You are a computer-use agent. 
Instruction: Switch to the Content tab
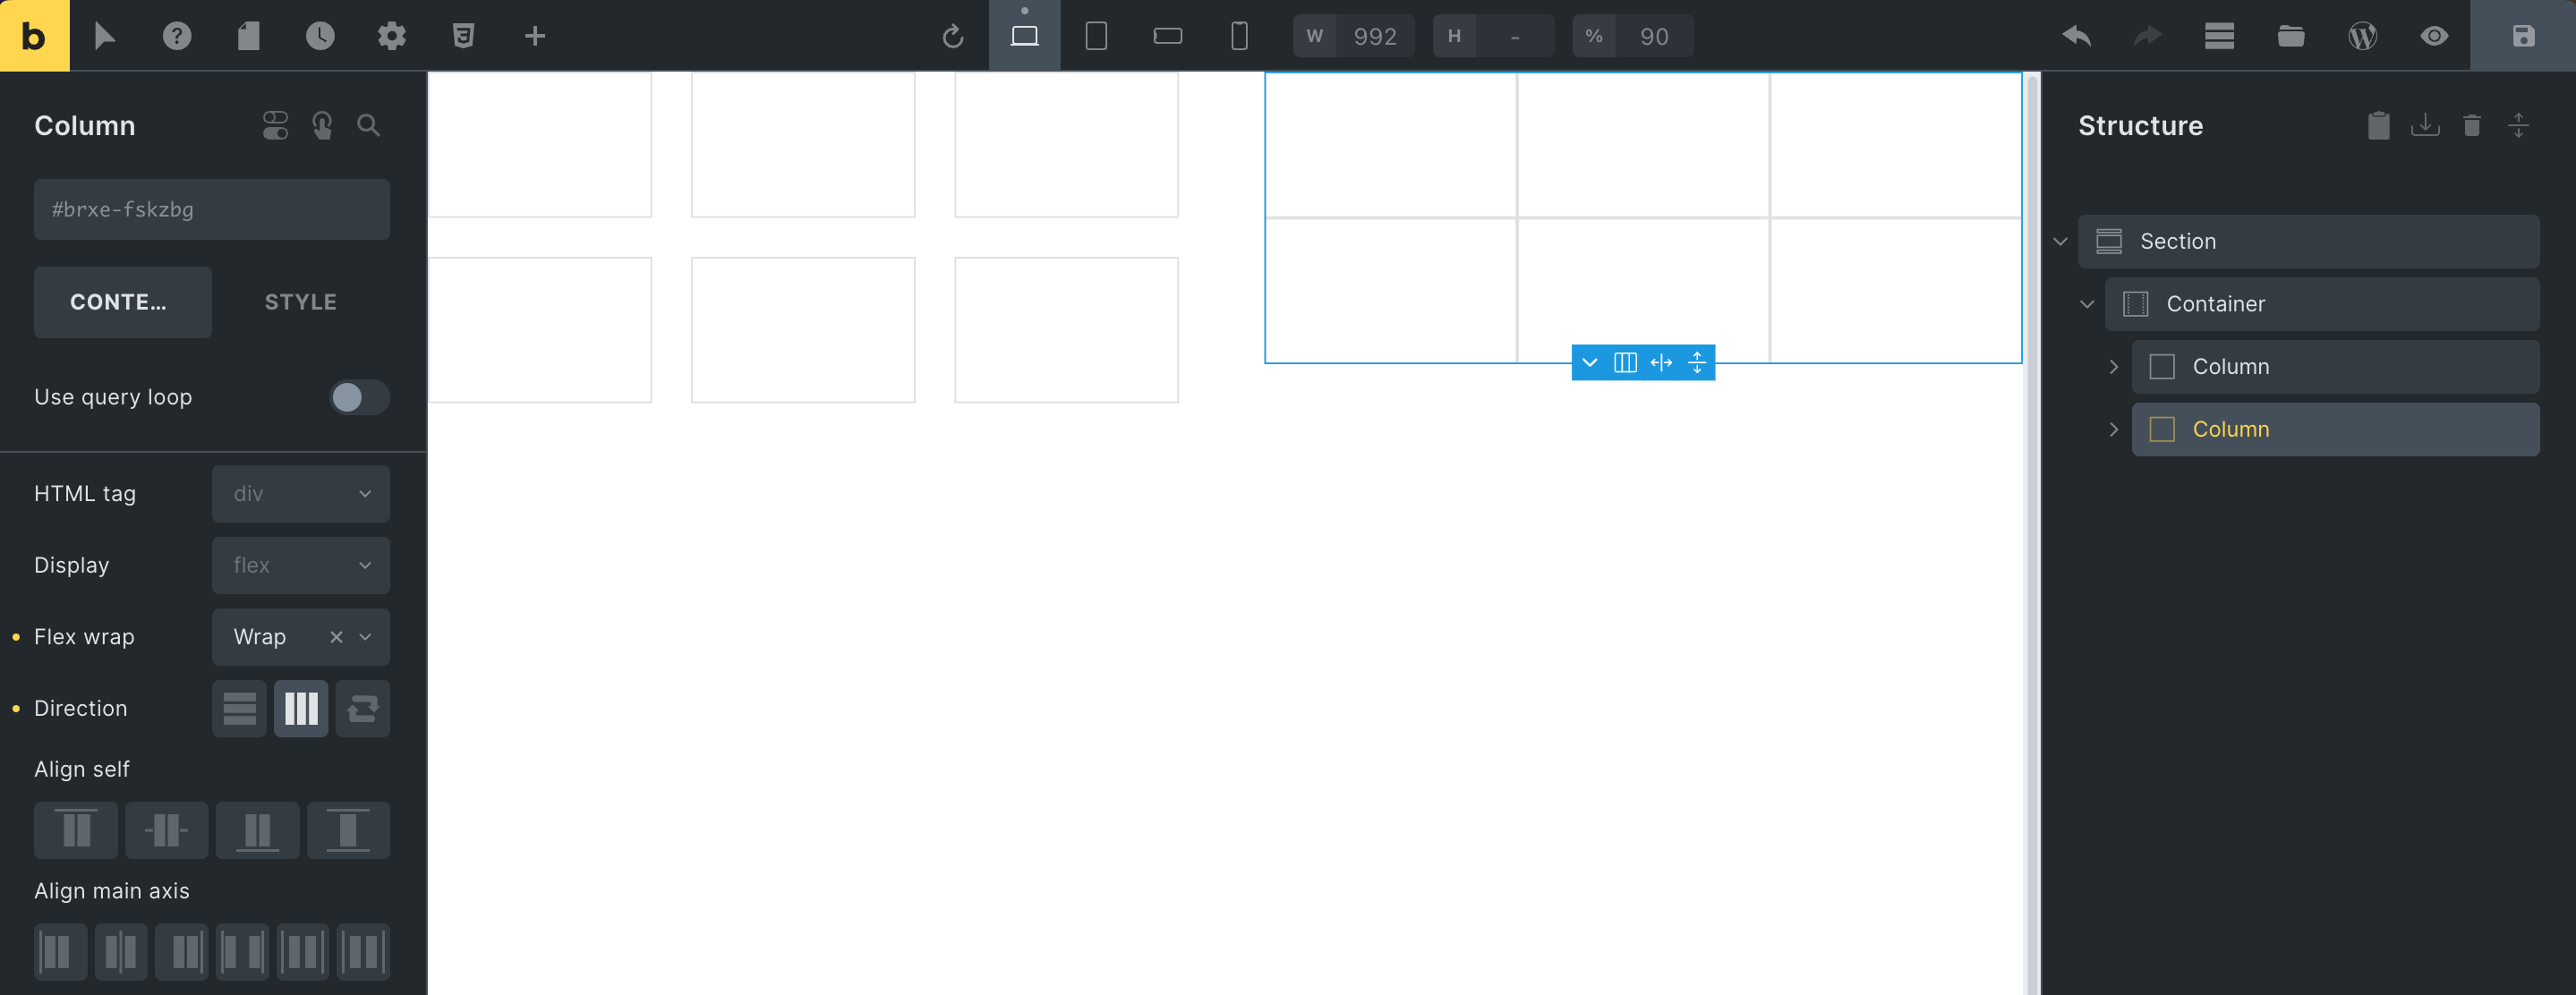coord(123,302)
